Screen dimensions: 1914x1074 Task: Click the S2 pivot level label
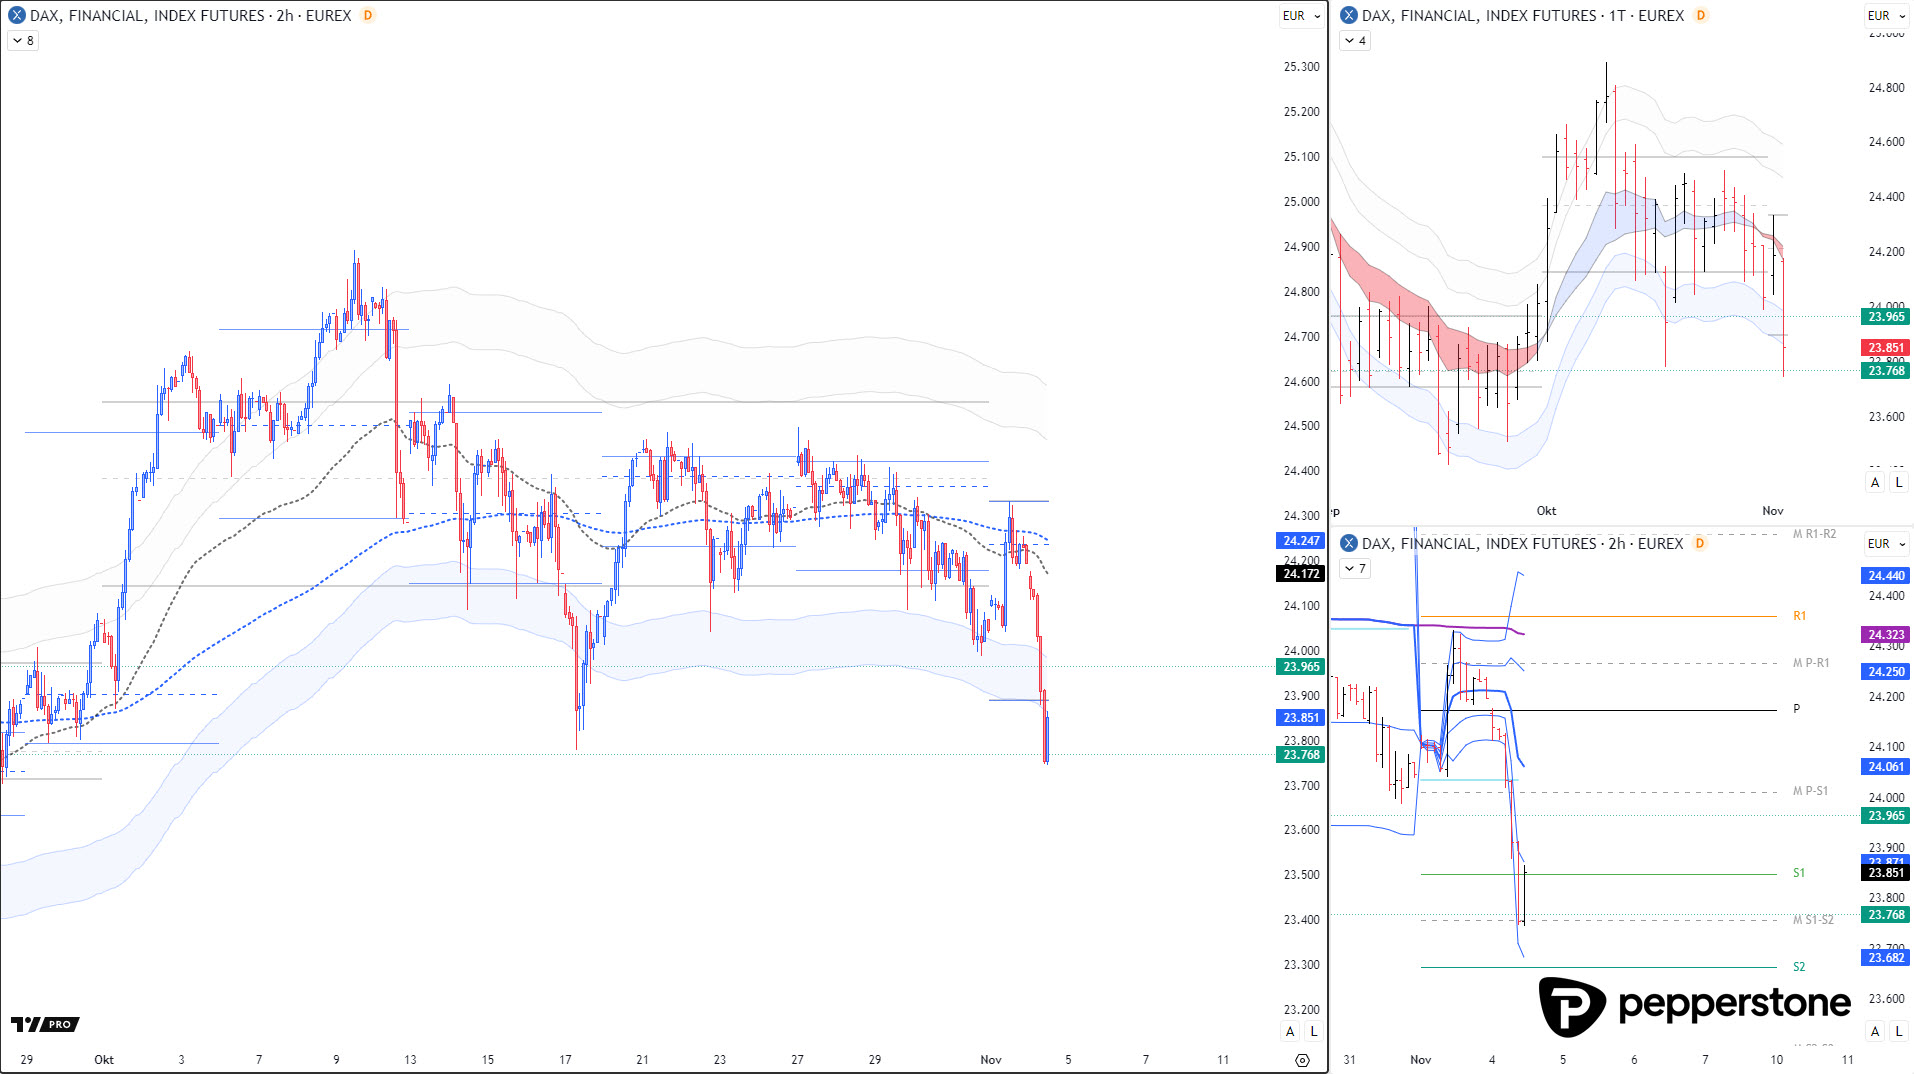1799,967
